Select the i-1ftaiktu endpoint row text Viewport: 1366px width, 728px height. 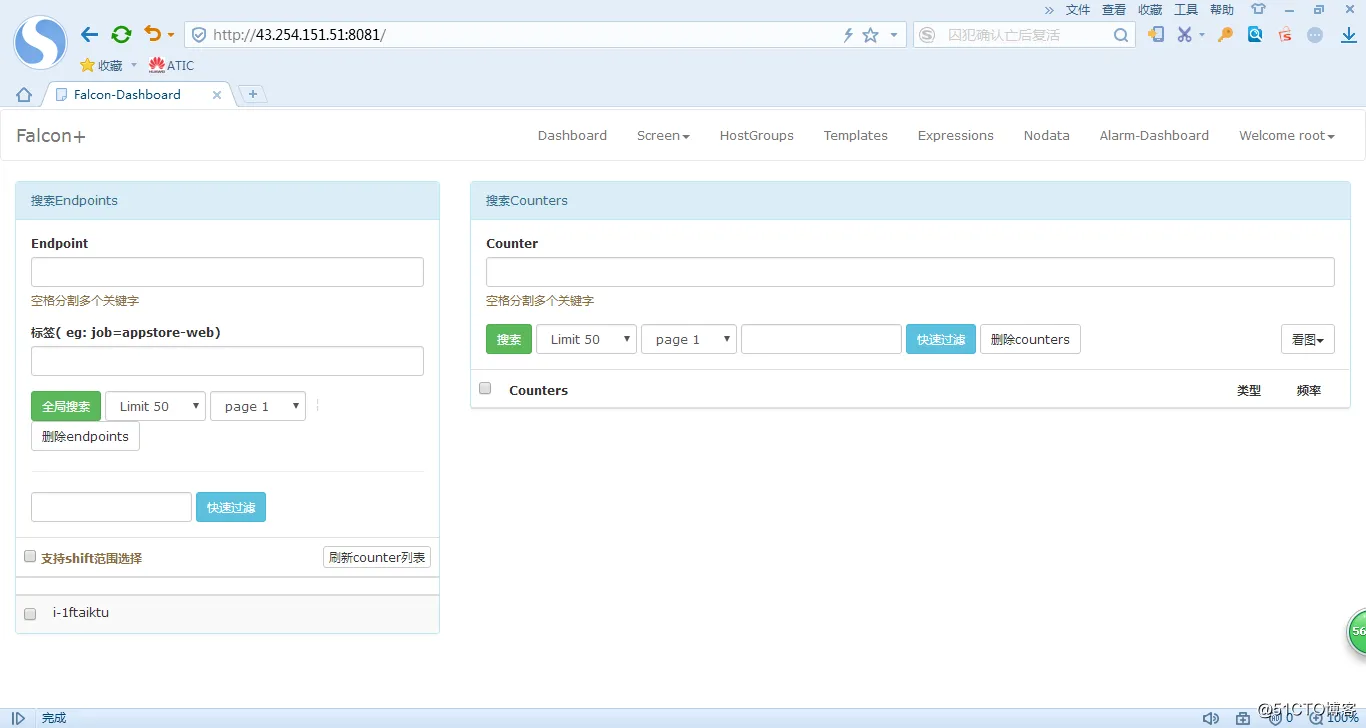point(81,612)
